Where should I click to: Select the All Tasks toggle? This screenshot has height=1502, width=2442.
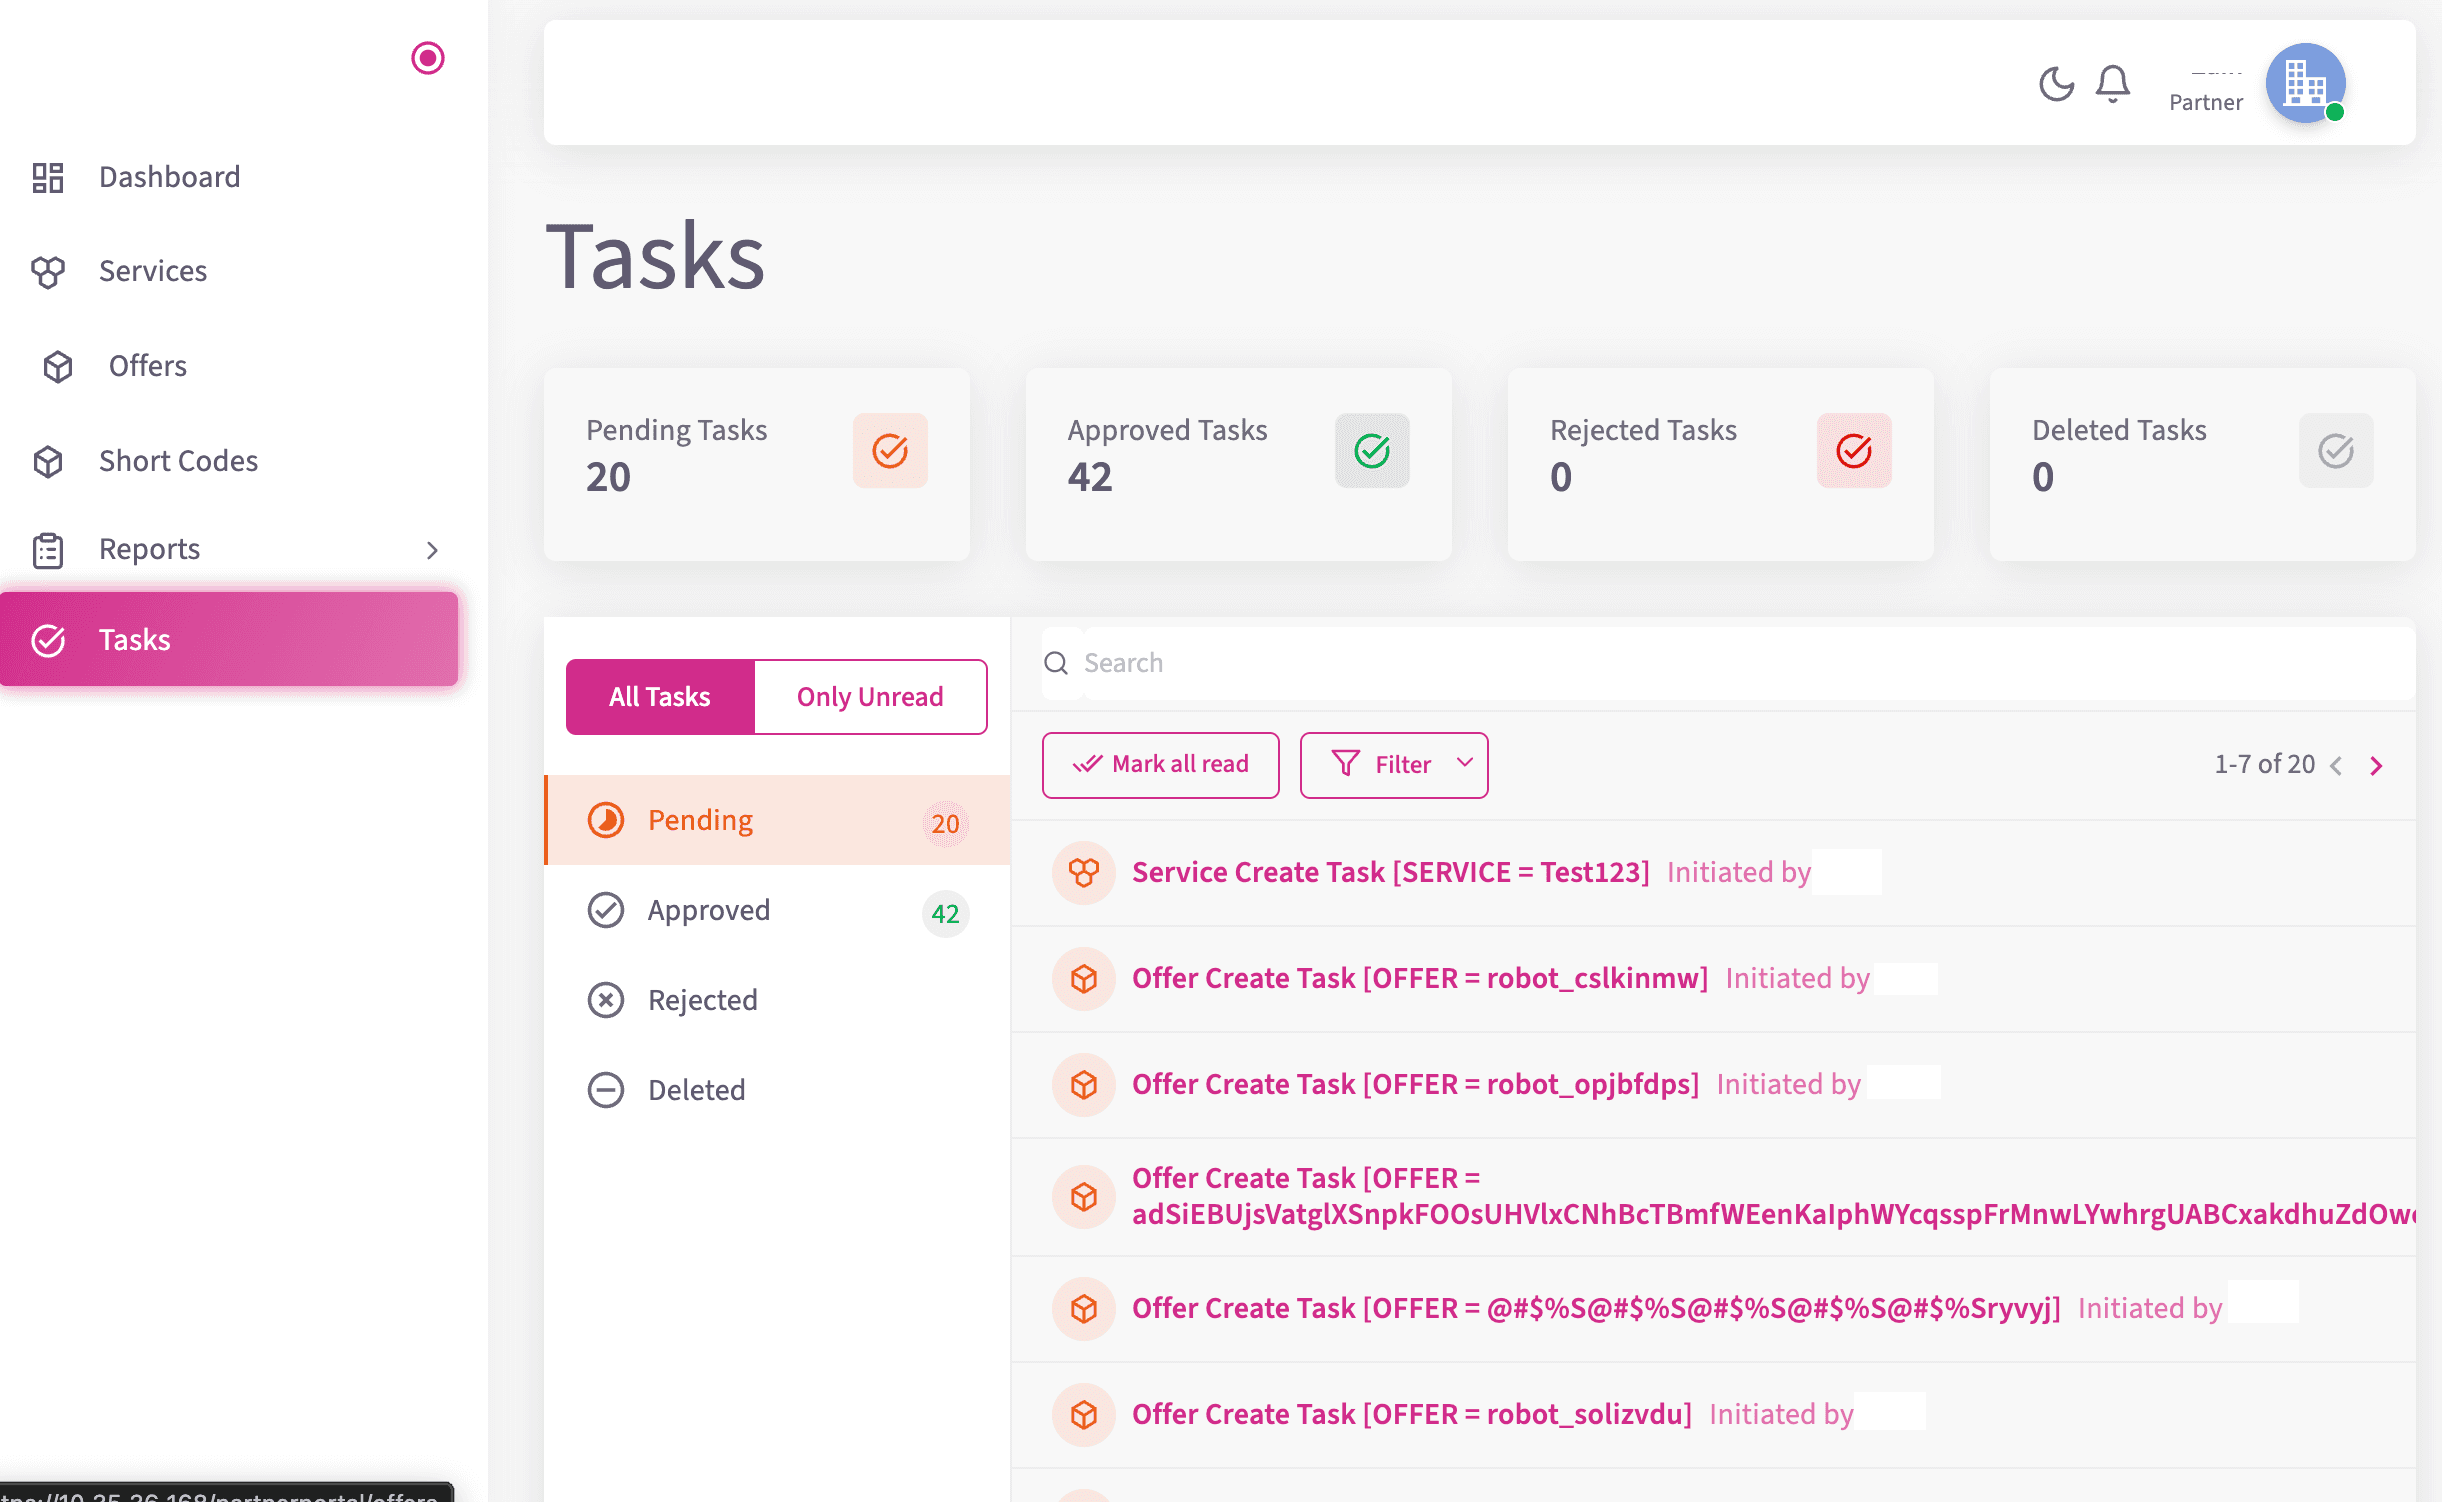[x=660, y=696]
